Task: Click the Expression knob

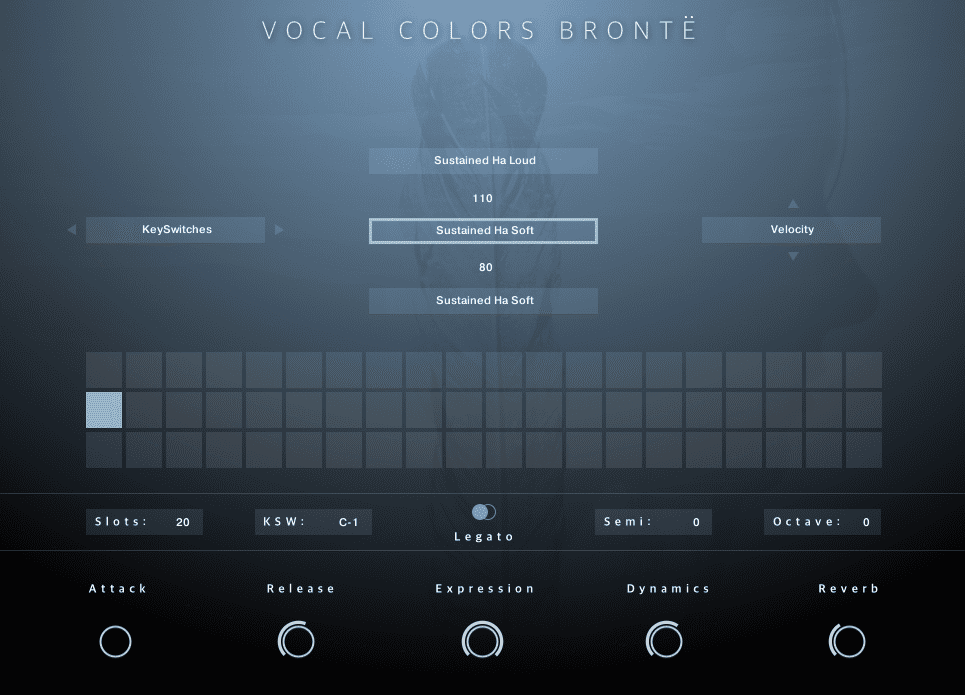Action: tap(482, 640)
